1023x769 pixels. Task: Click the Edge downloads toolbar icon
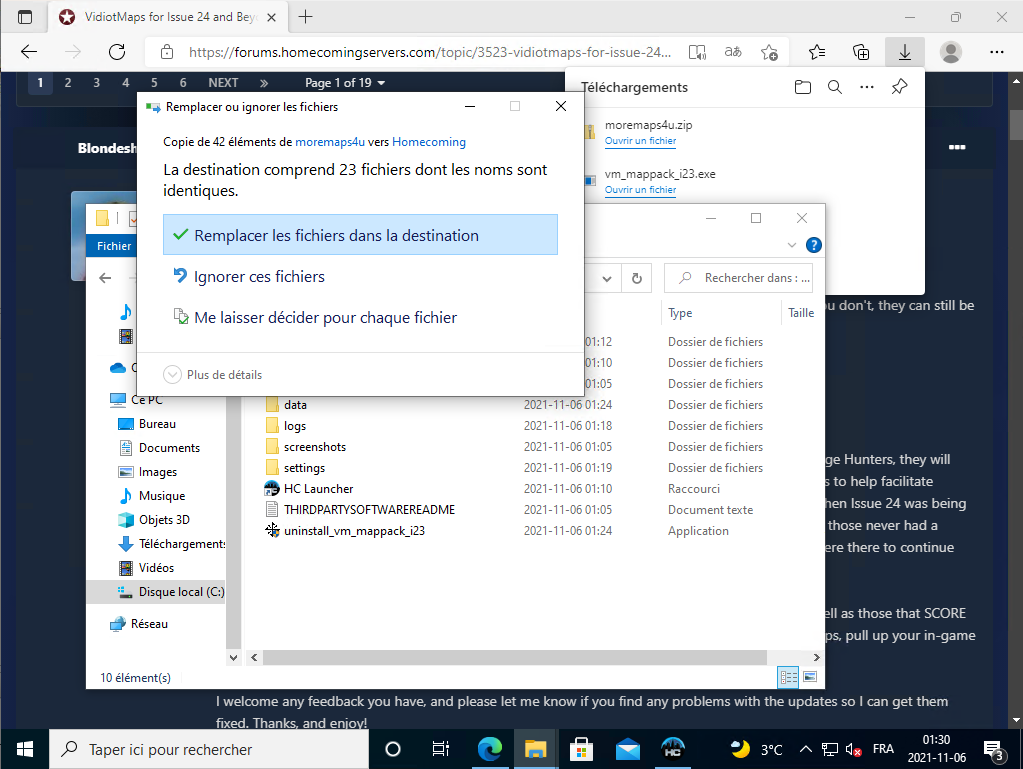(904, 52)
